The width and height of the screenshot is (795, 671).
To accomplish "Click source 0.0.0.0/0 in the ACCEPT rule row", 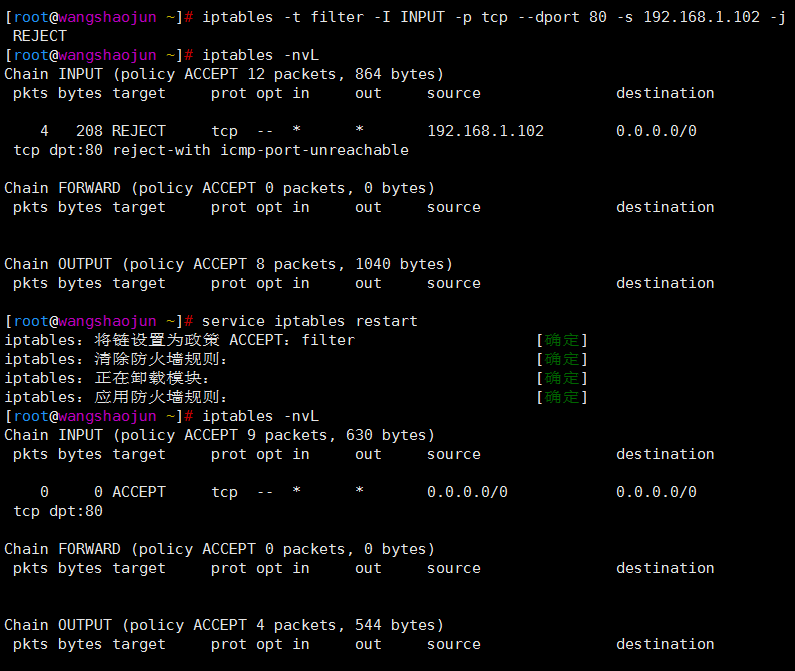I will (x=467, y=492).
